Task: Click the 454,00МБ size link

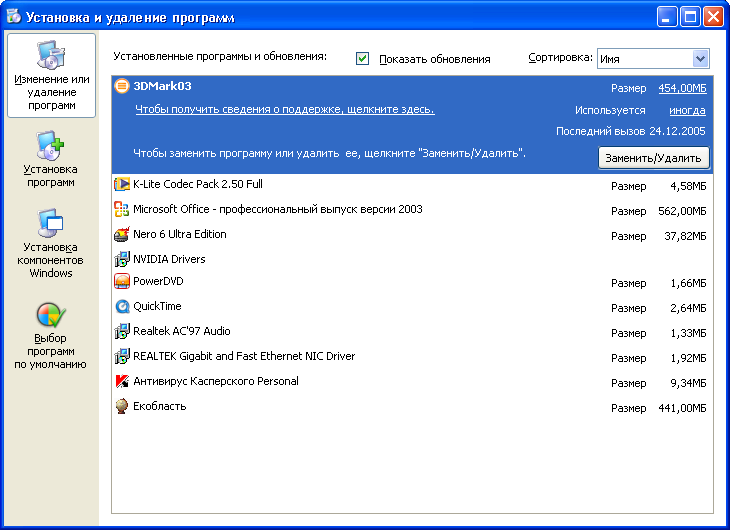Action: click(682, 88)
